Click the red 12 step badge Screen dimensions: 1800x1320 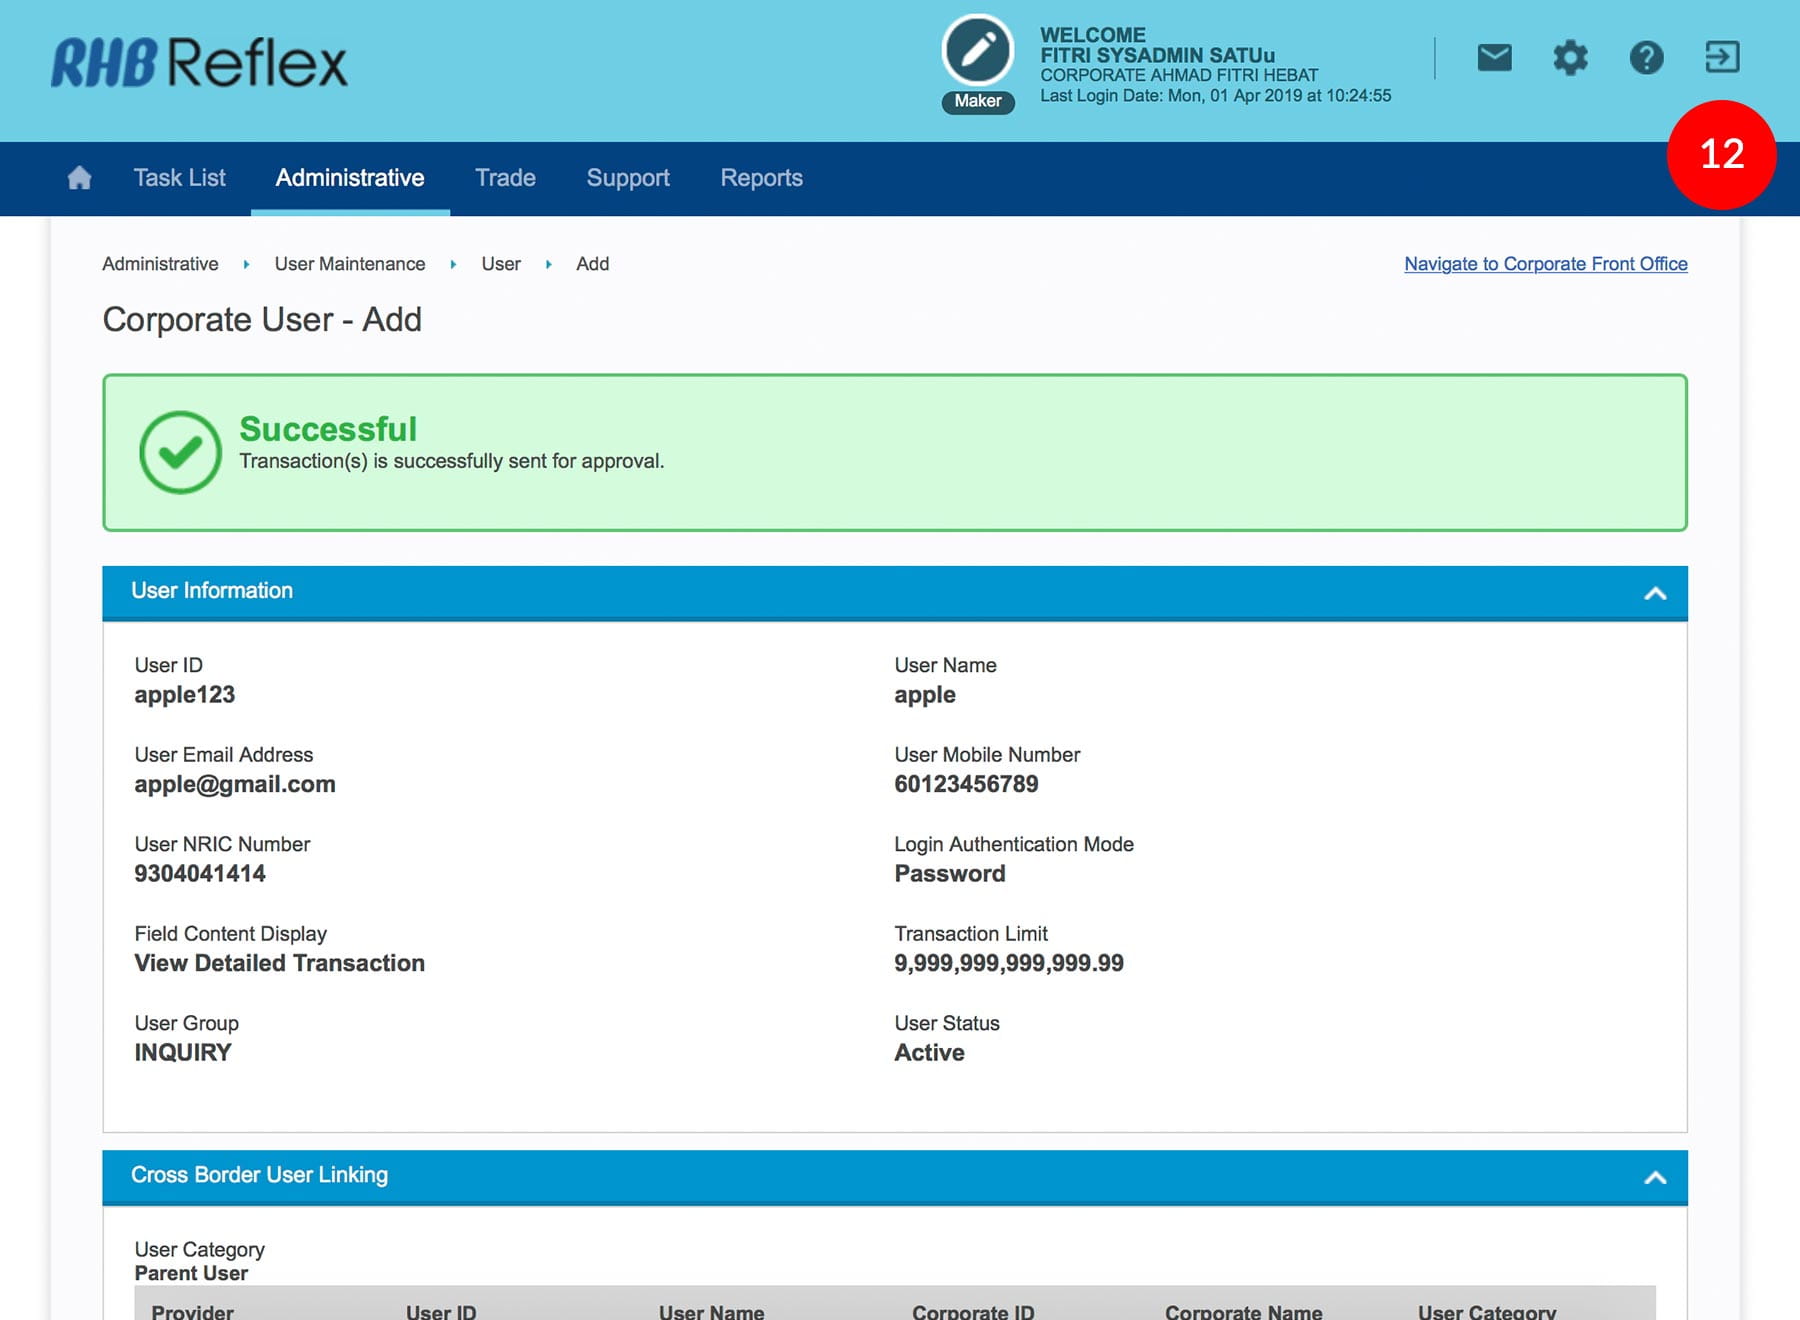coord(1721,154)
